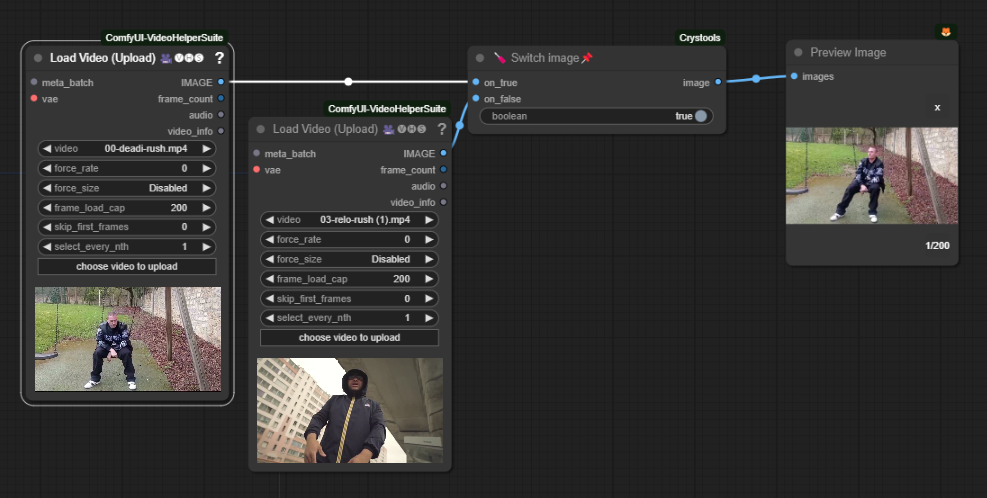Click the help question mark on second Load Video node
Screen dimensions: 987x498
click(442, 129)
